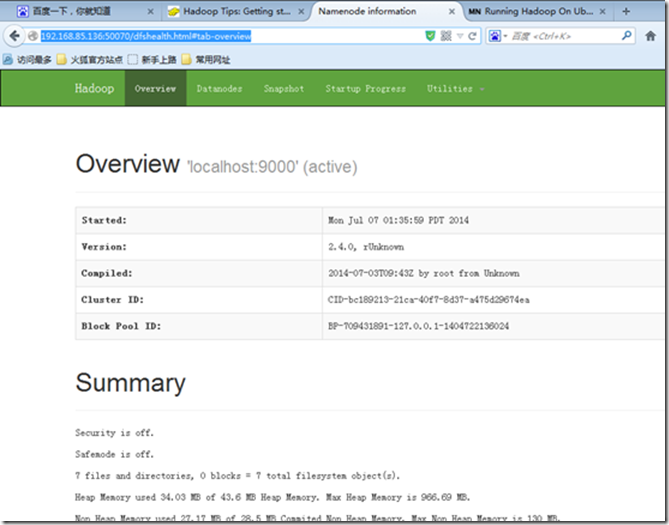Open the 访问最多 bookmark
The height and width of the screenshot is (525, 669).
click(27, 60)
